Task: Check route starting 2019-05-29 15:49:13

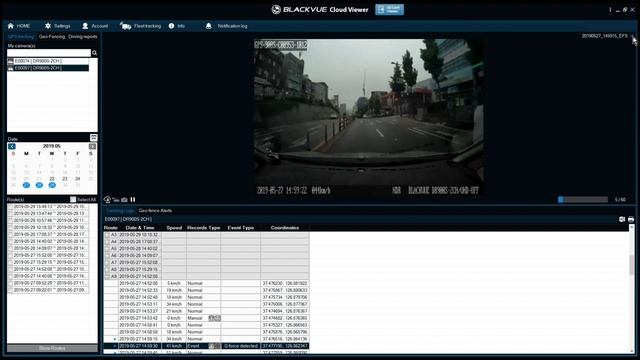Action: (10, 207)
